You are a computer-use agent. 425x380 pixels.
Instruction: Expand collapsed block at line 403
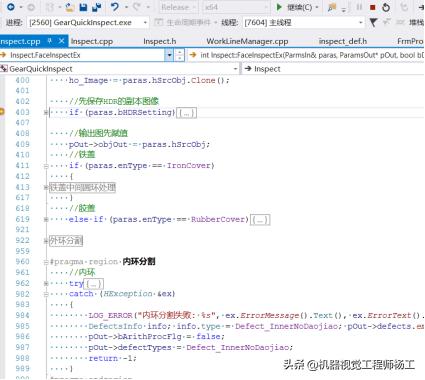[46, 113]
